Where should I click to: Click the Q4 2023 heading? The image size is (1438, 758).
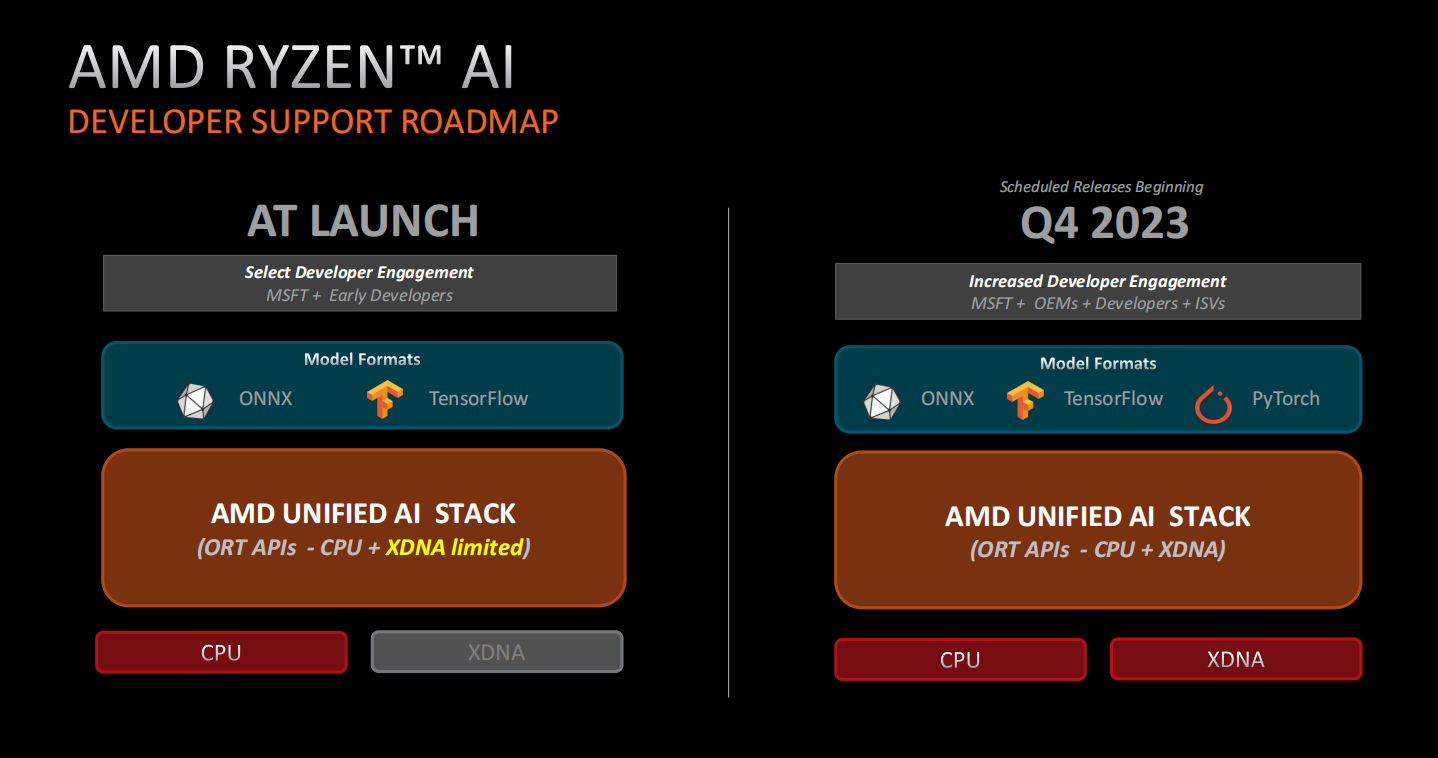click(1104, 224)
